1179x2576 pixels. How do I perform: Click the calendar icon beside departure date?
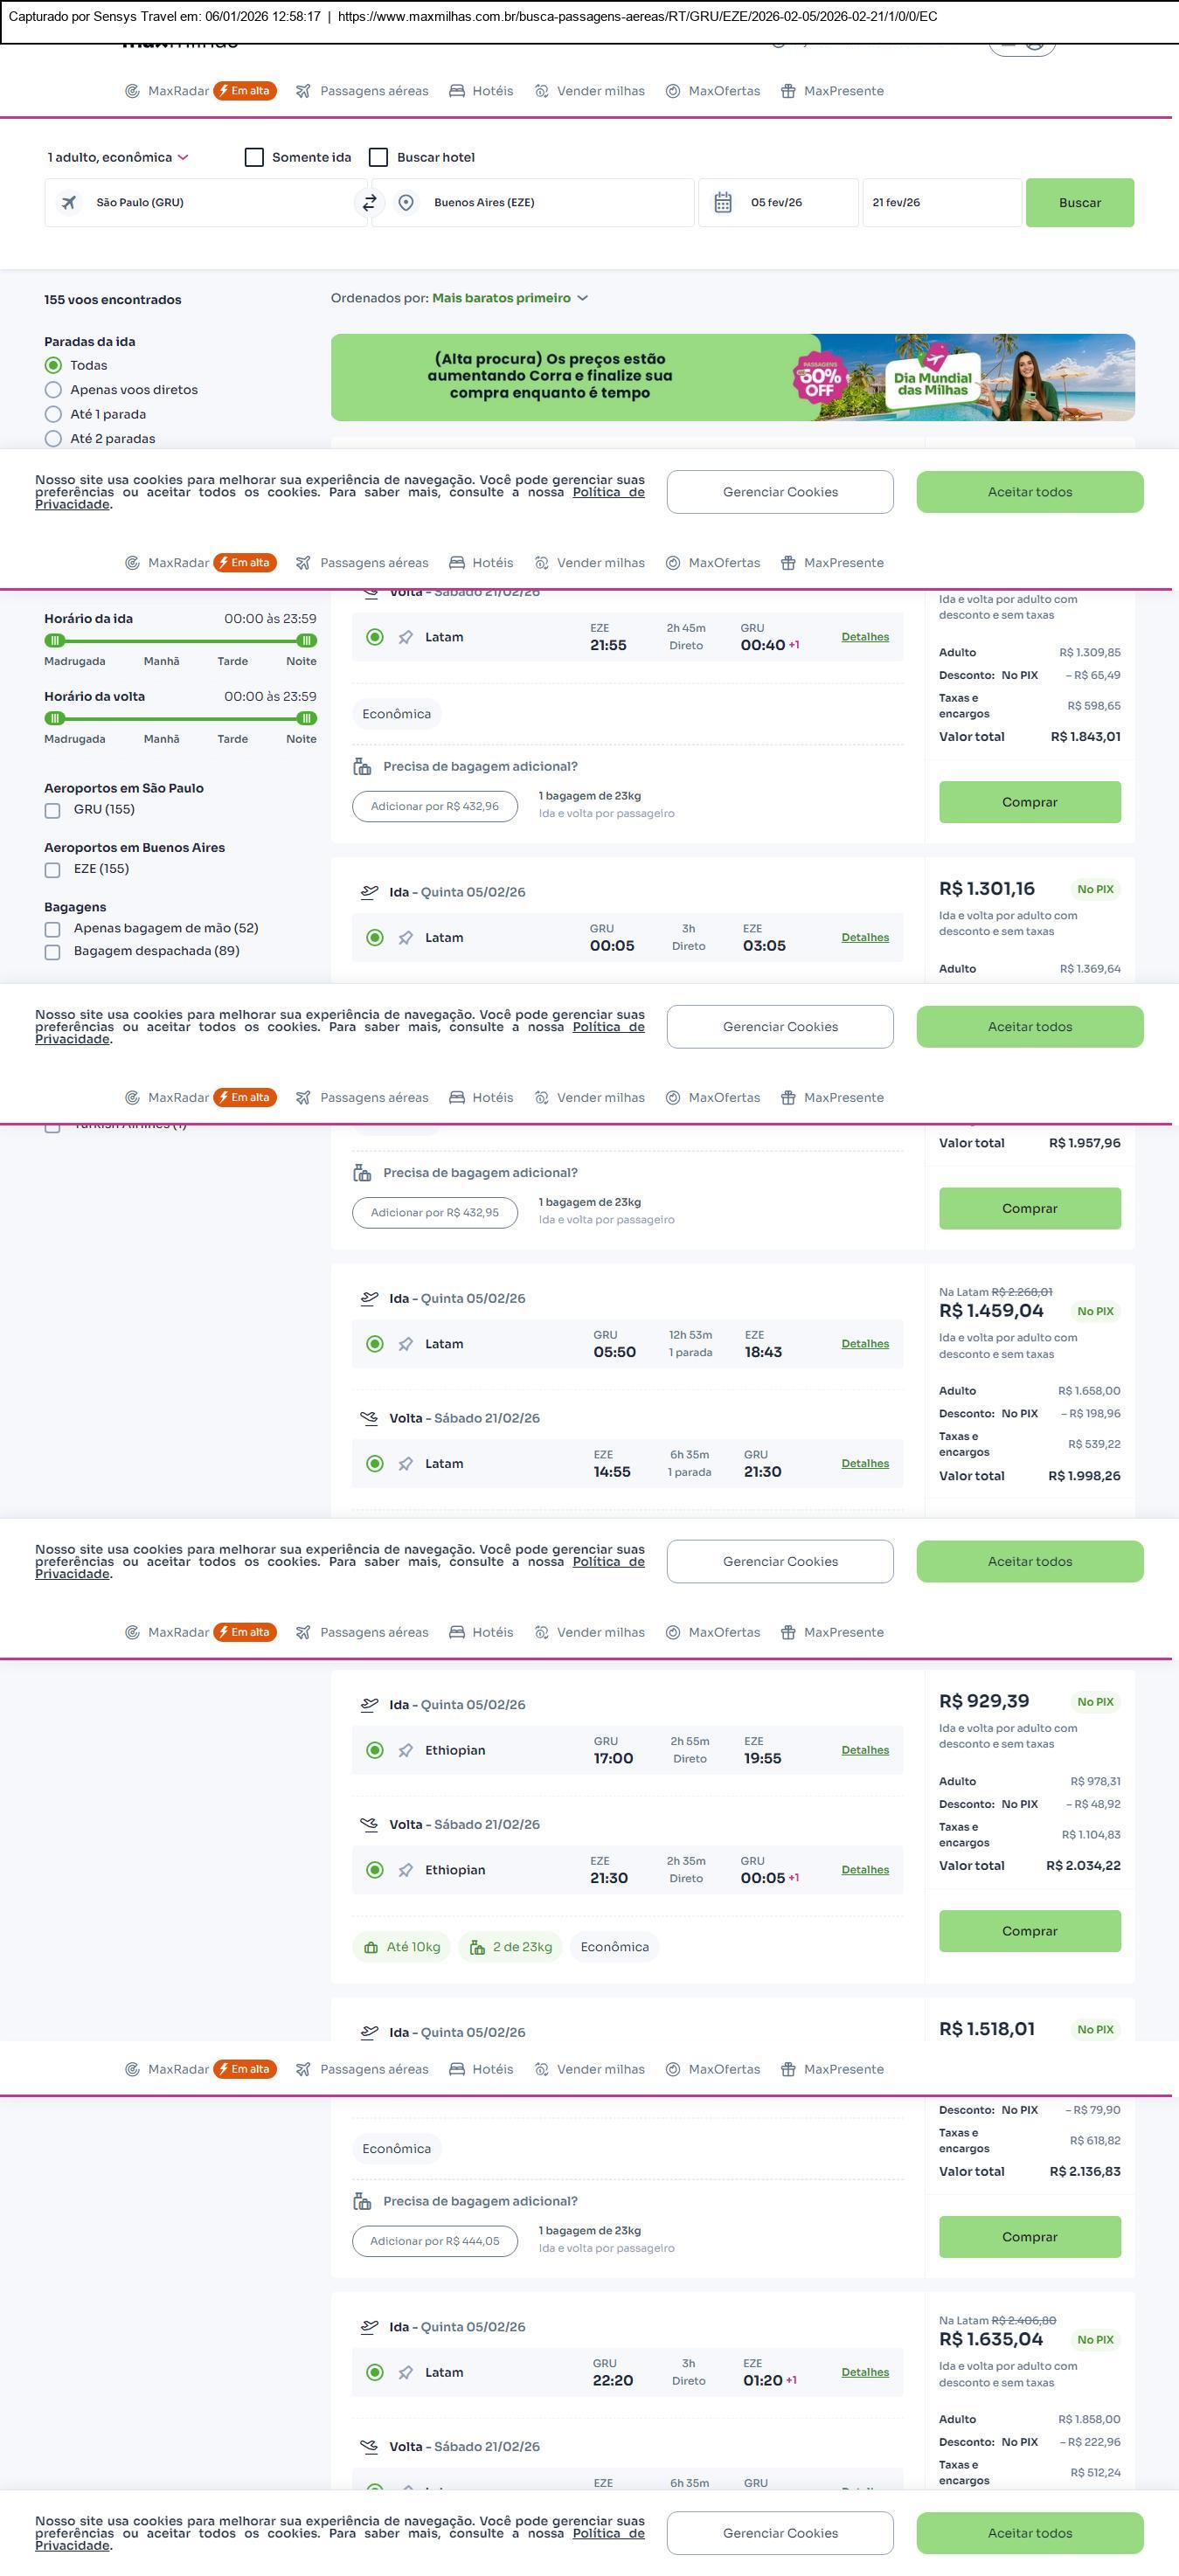point(723,203)
